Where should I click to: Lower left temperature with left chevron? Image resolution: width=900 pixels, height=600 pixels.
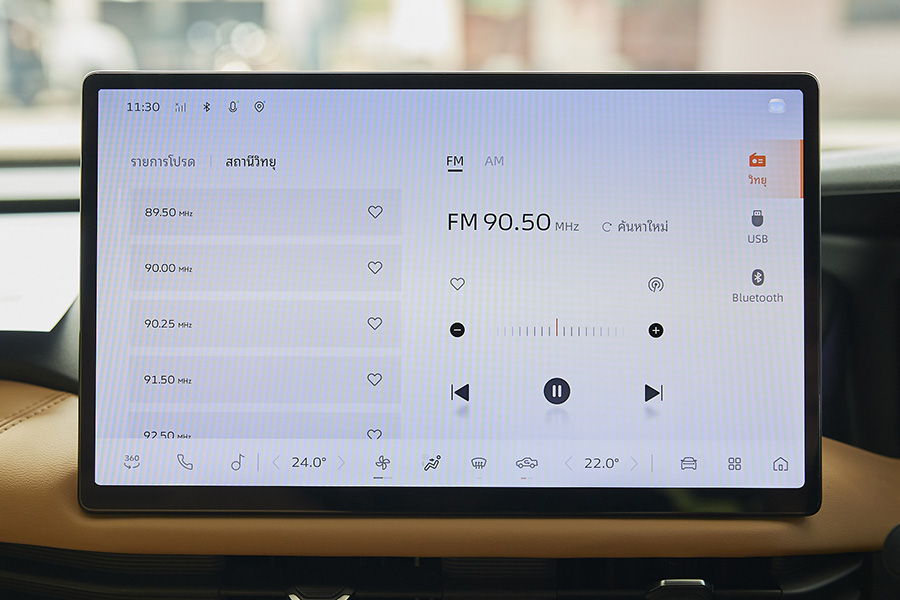click(276, 463)
